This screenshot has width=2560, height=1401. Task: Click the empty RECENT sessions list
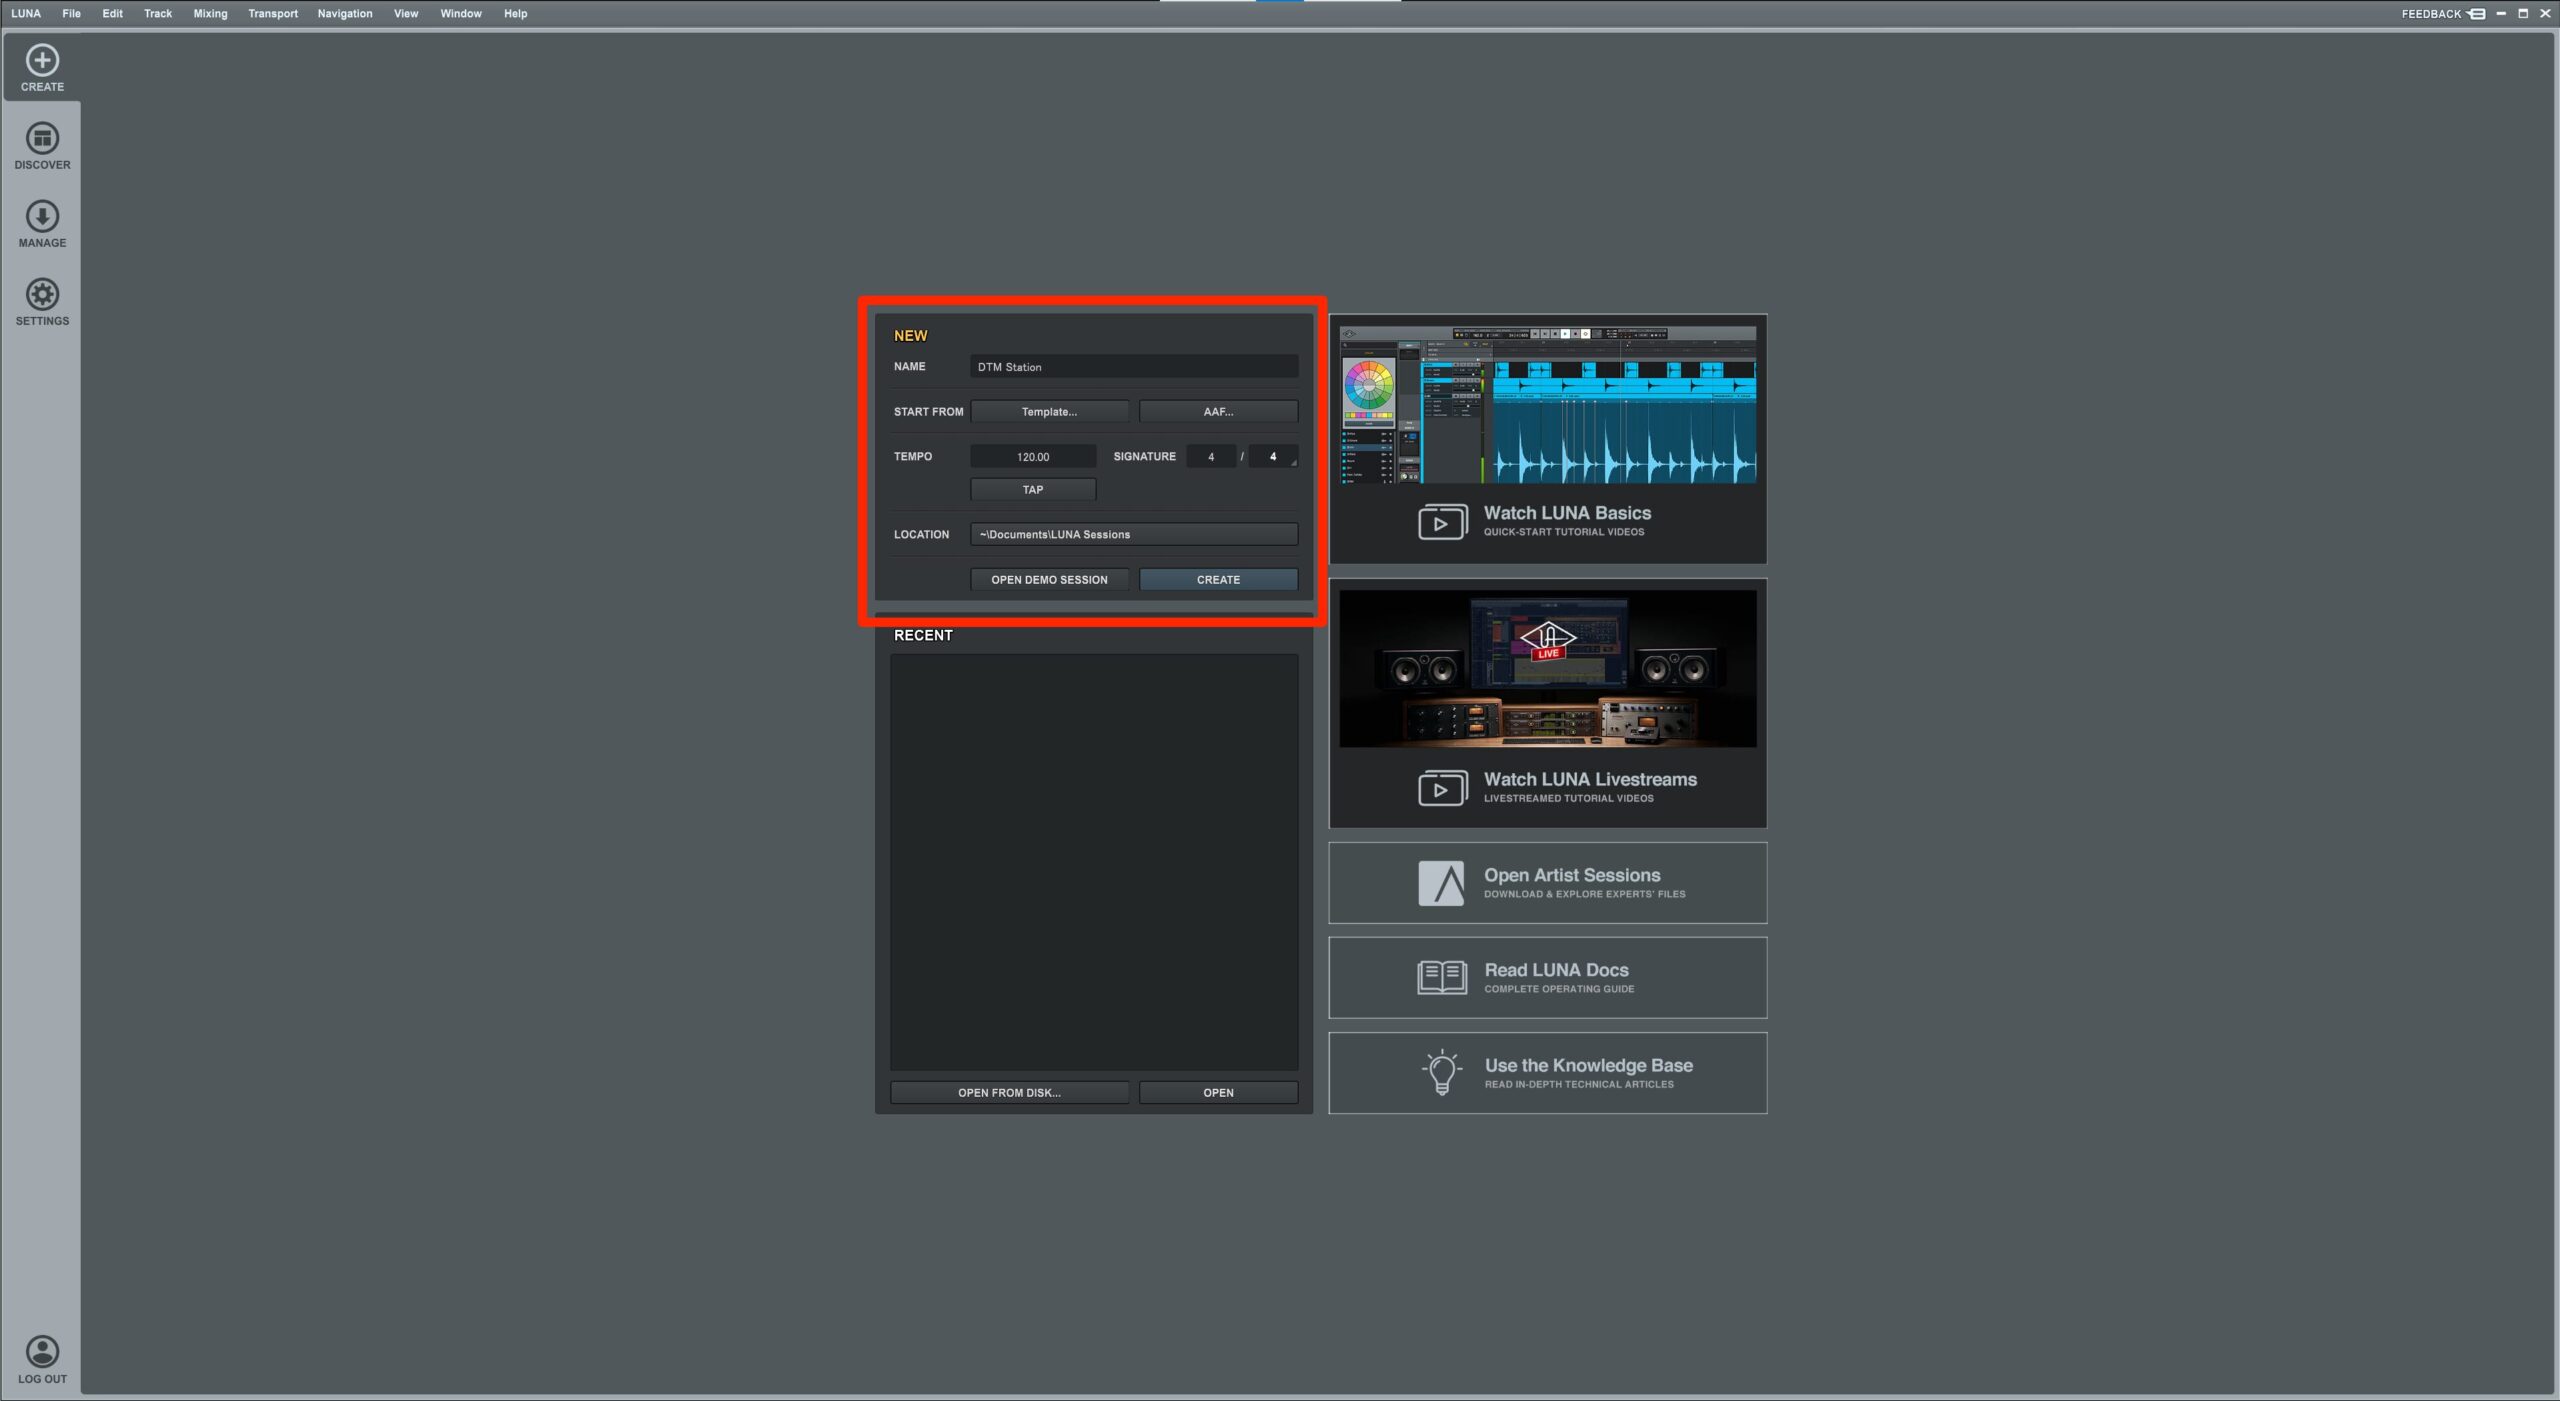click(x=1094, y=862)
